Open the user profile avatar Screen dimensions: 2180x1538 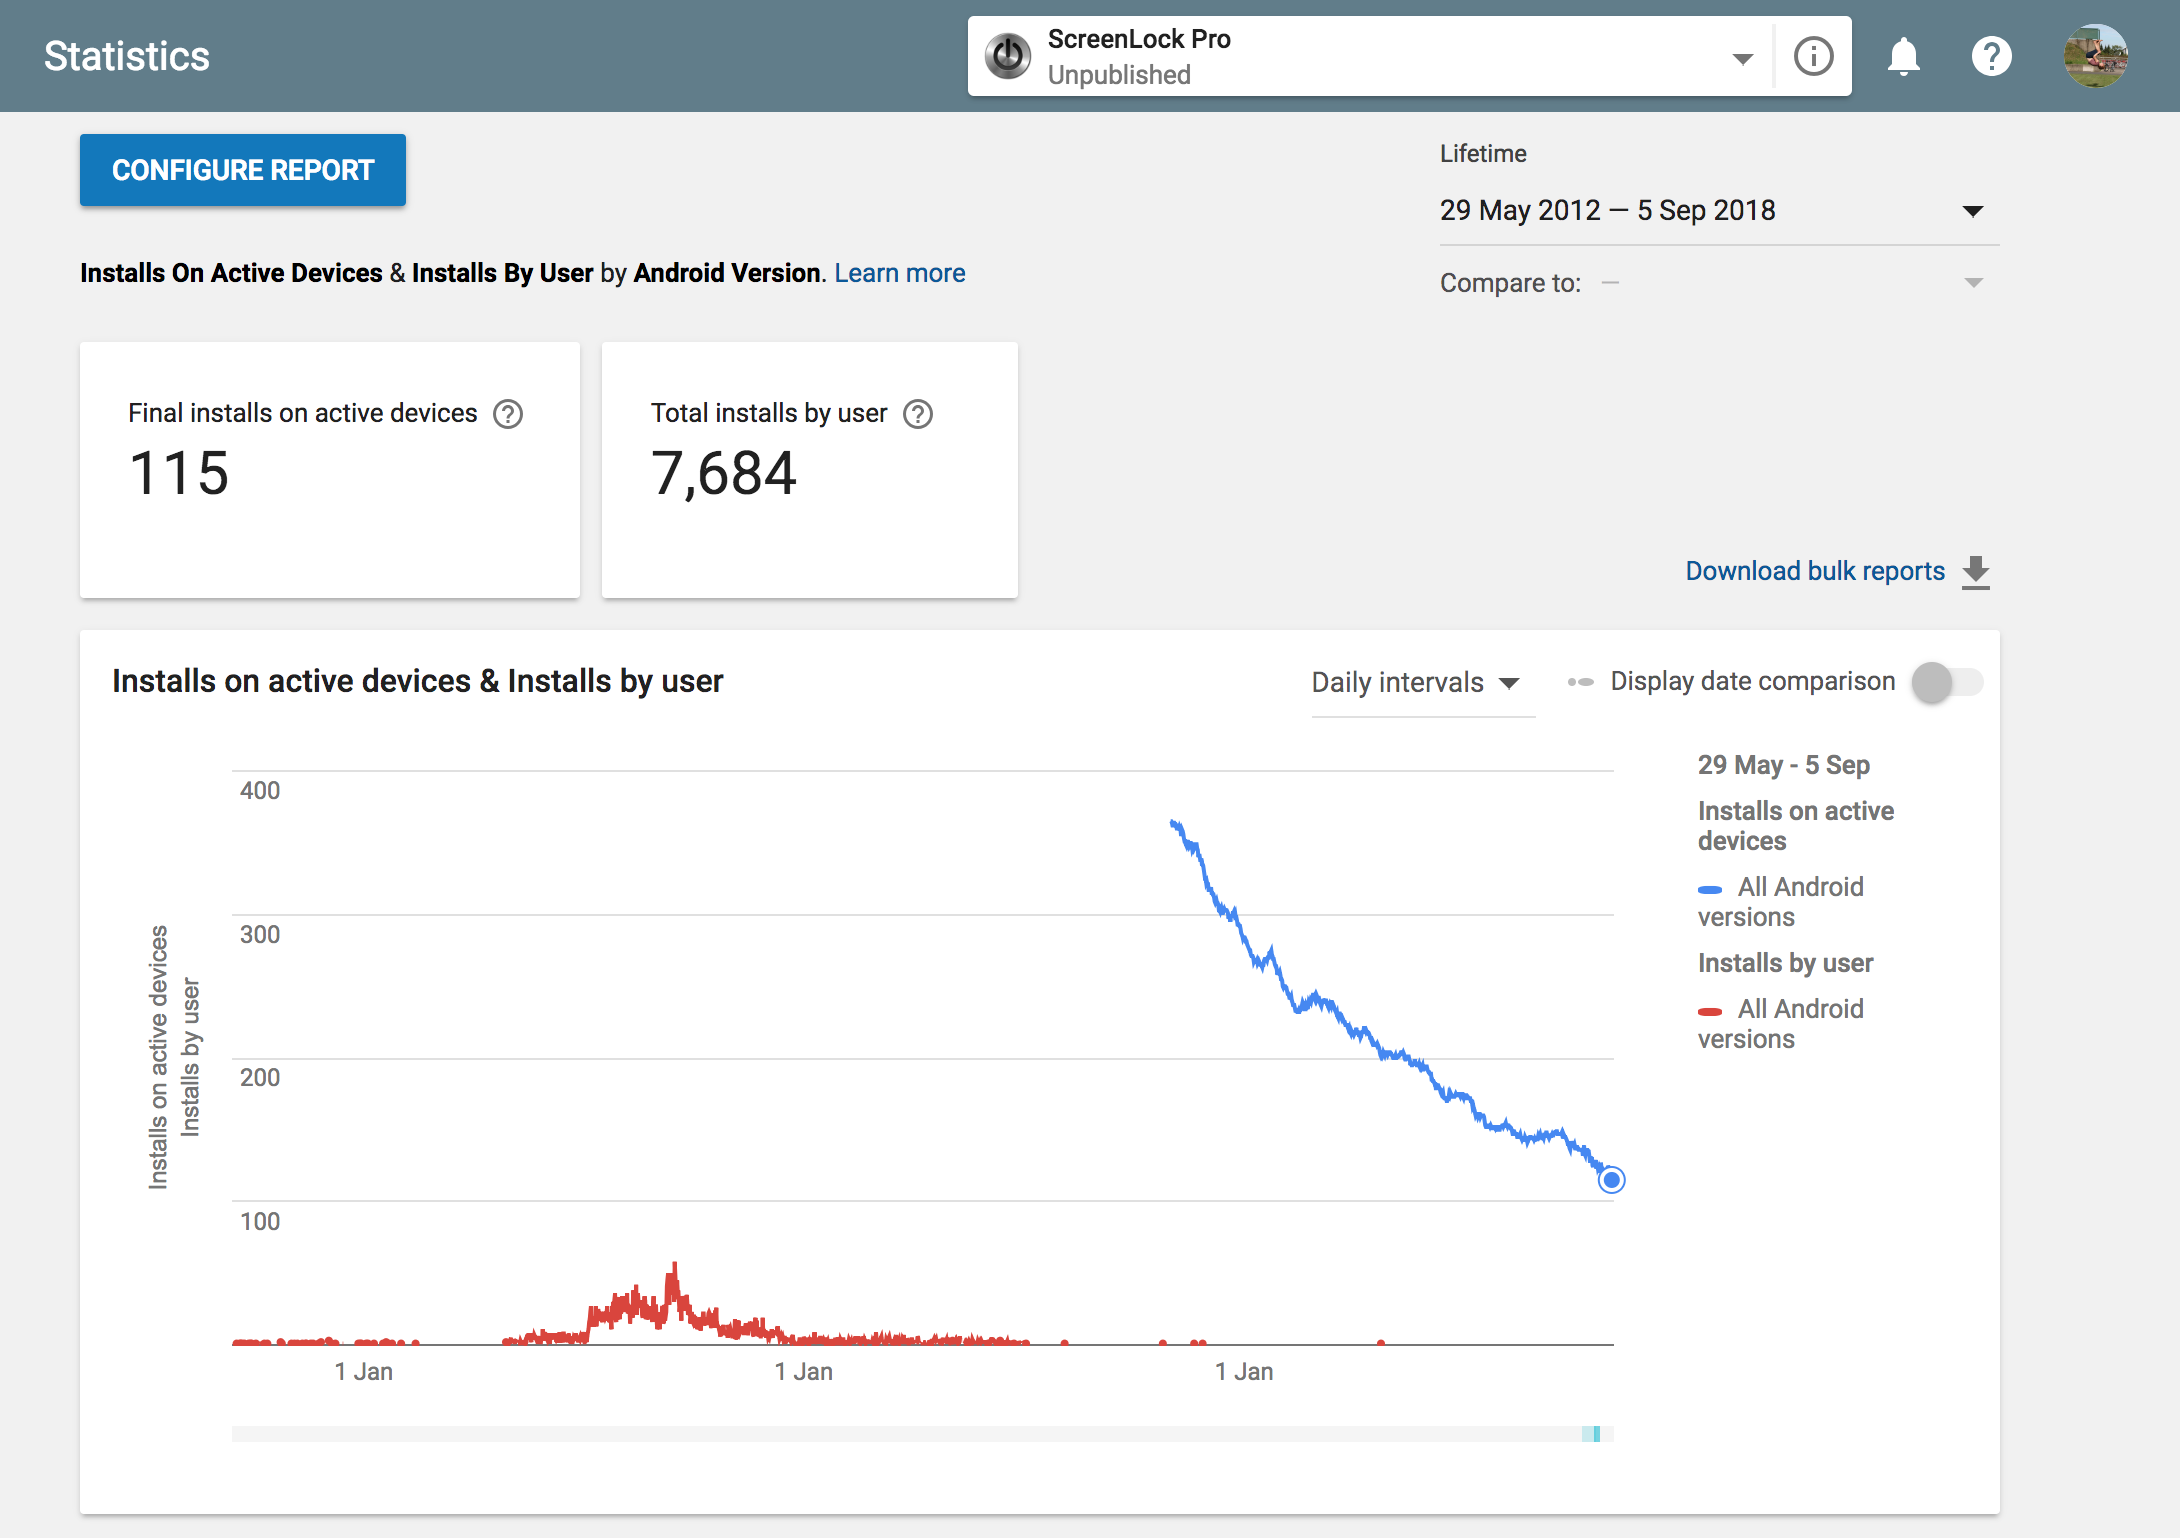coord(2095,56)
